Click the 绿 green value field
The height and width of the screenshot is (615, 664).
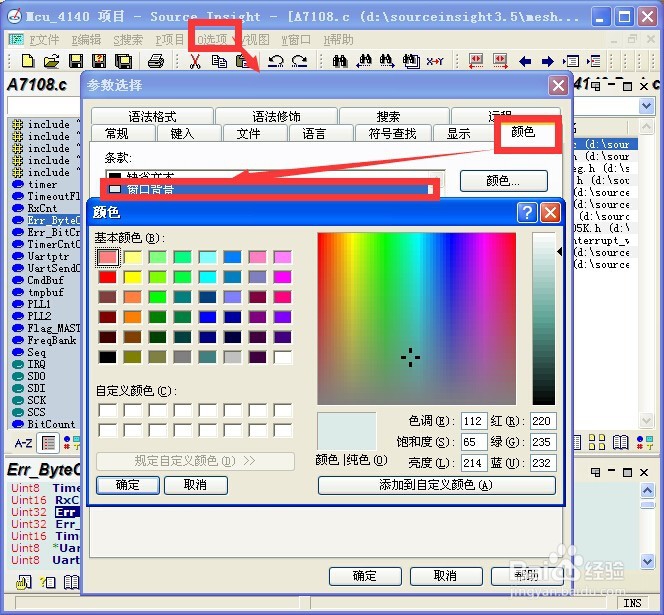coord(543,442)
